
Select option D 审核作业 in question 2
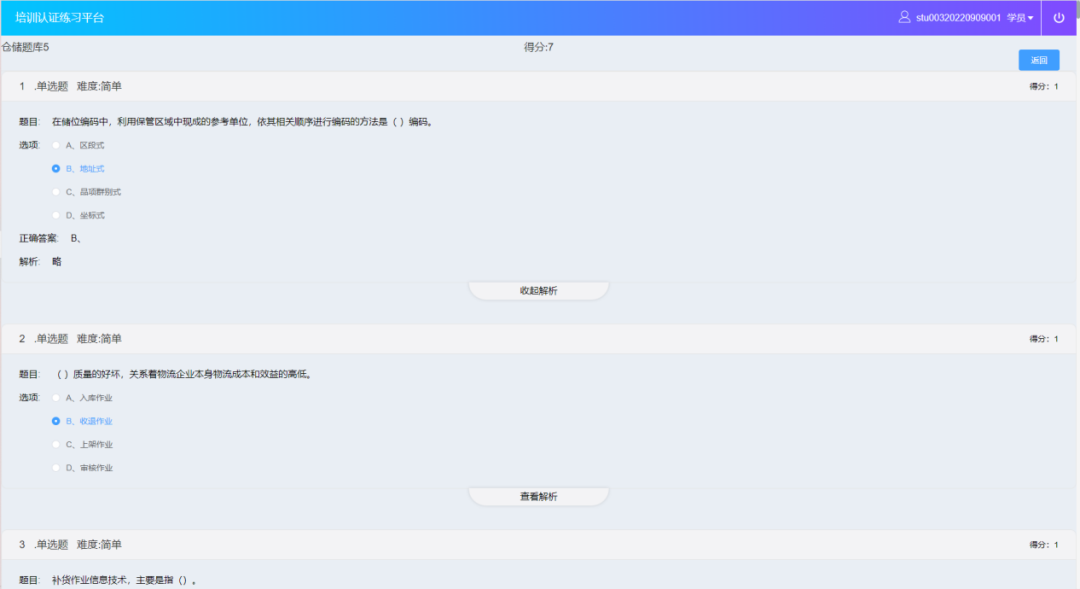click(x=56, y=467)
